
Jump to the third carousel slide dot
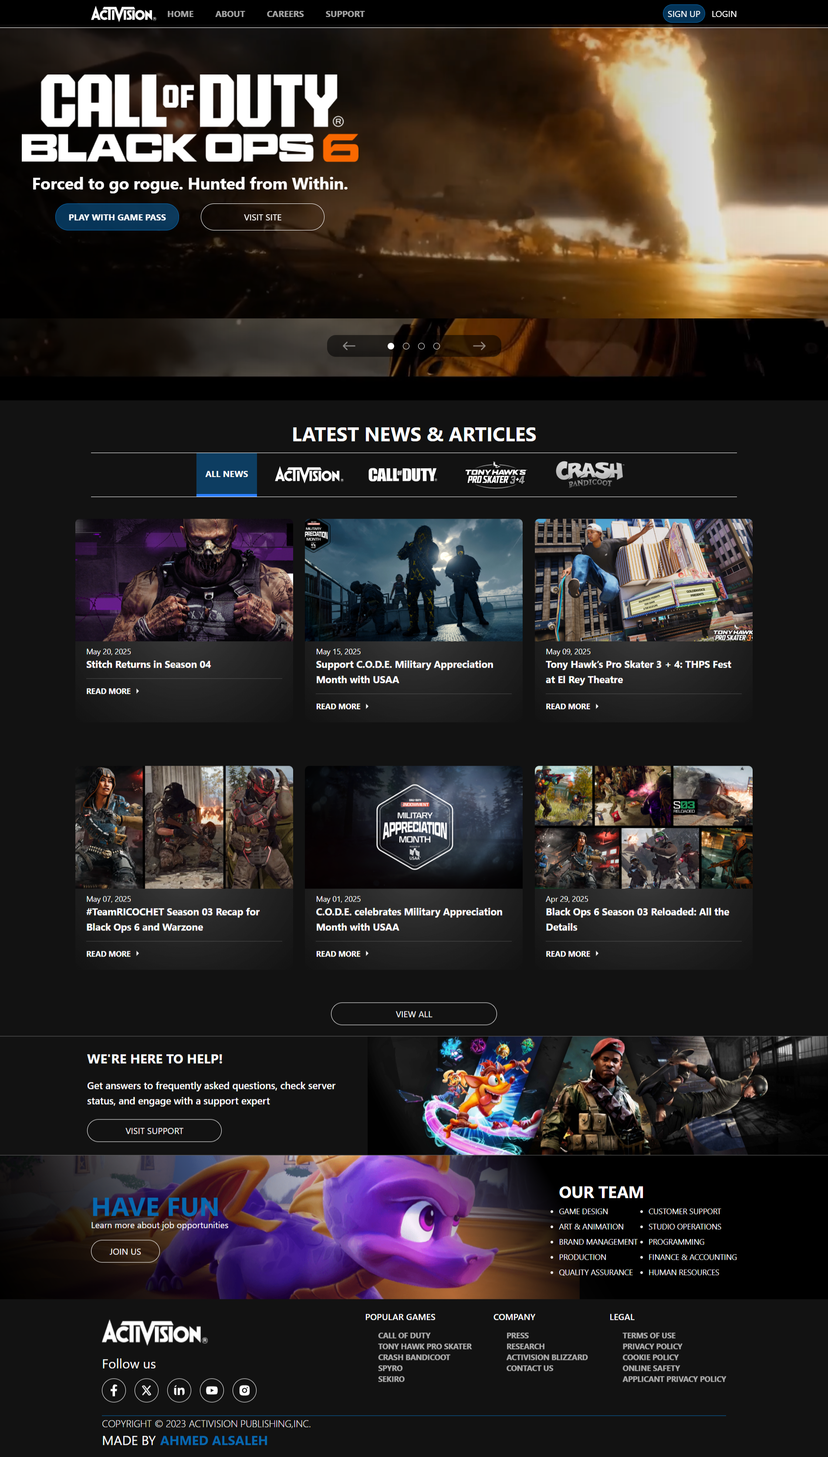421,346
